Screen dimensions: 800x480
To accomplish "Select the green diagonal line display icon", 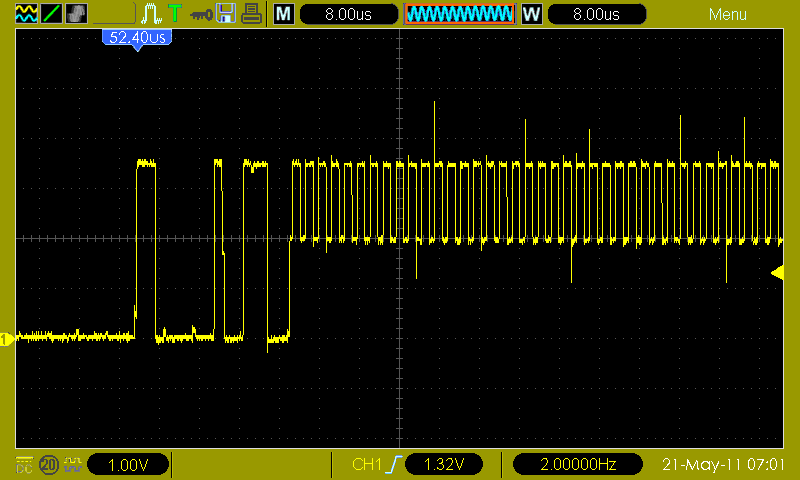I will pos(52,14).
